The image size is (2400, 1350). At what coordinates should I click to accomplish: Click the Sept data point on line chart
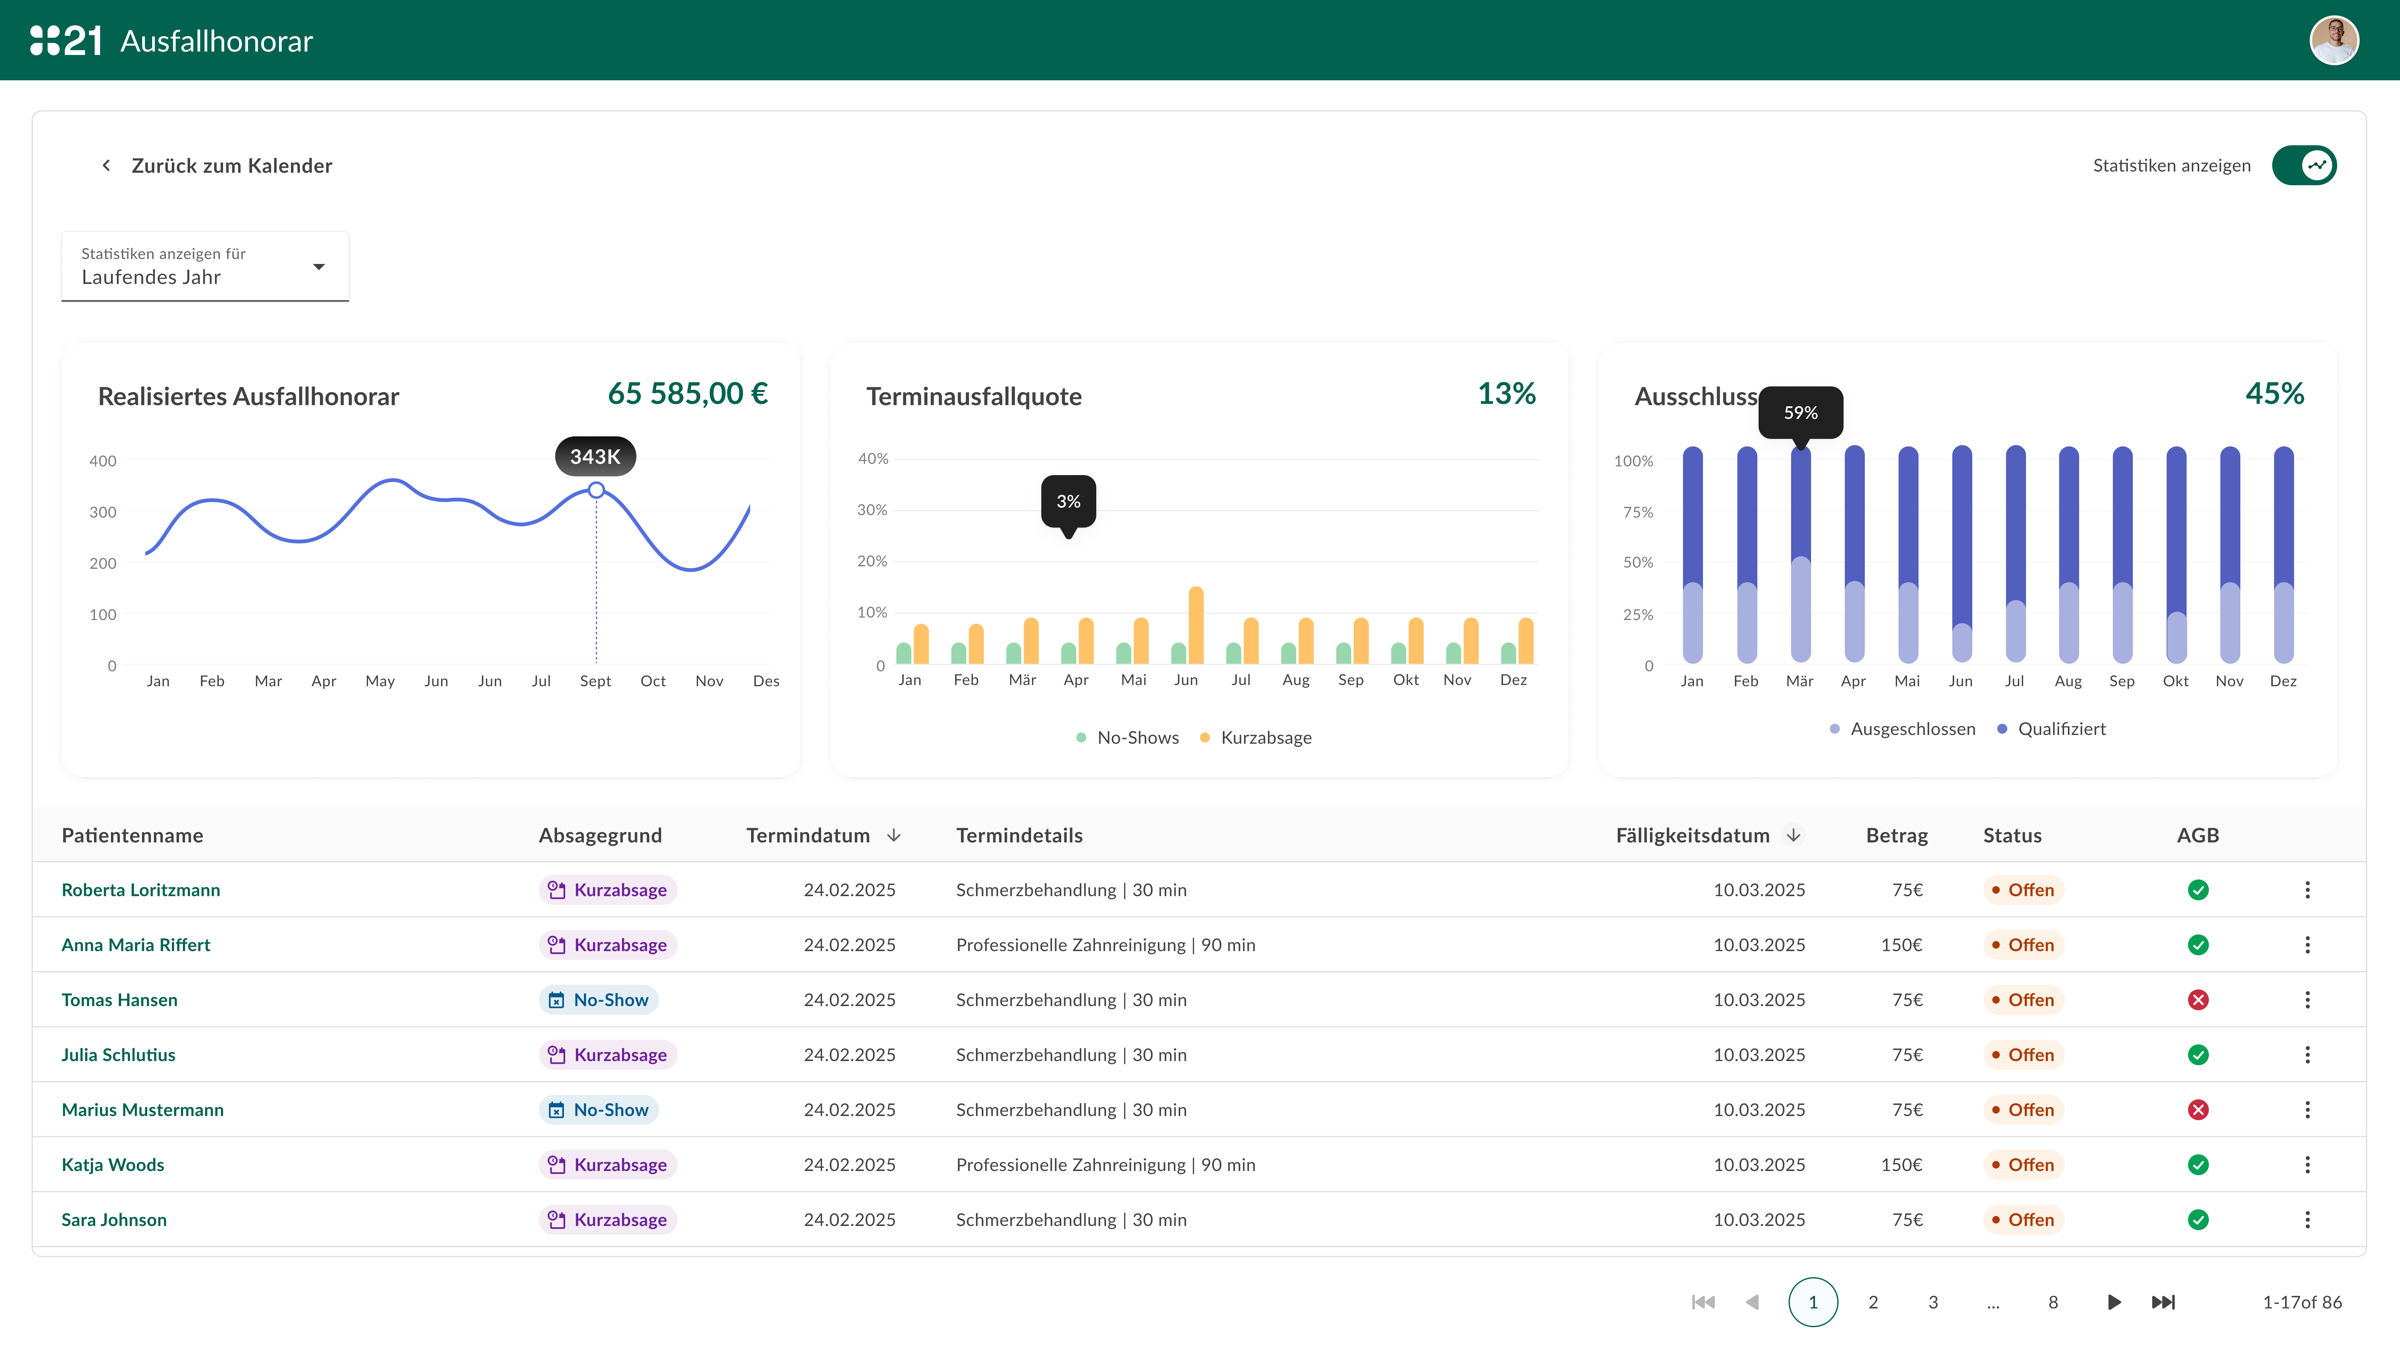pyautogui.click(x=596, y=490)
